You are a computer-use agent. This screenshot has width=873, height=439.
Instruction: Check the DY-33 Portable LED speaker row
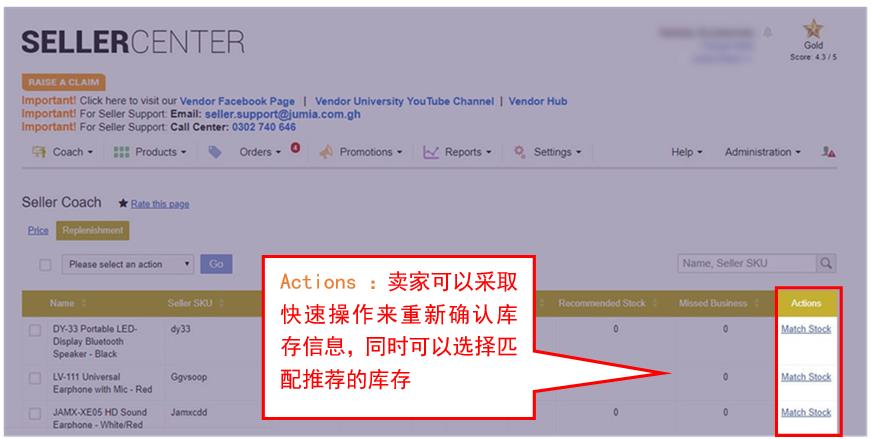point(35,330)
